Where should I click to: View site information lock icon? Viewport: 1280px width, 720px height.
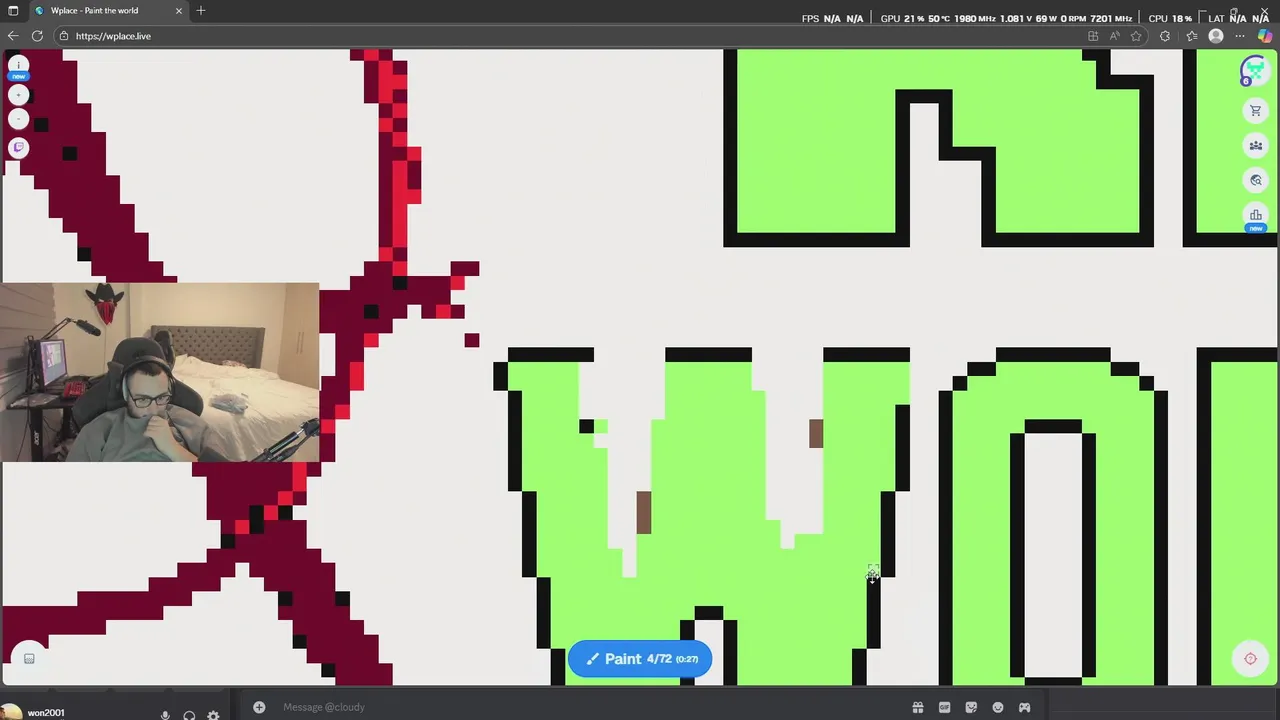64,36
